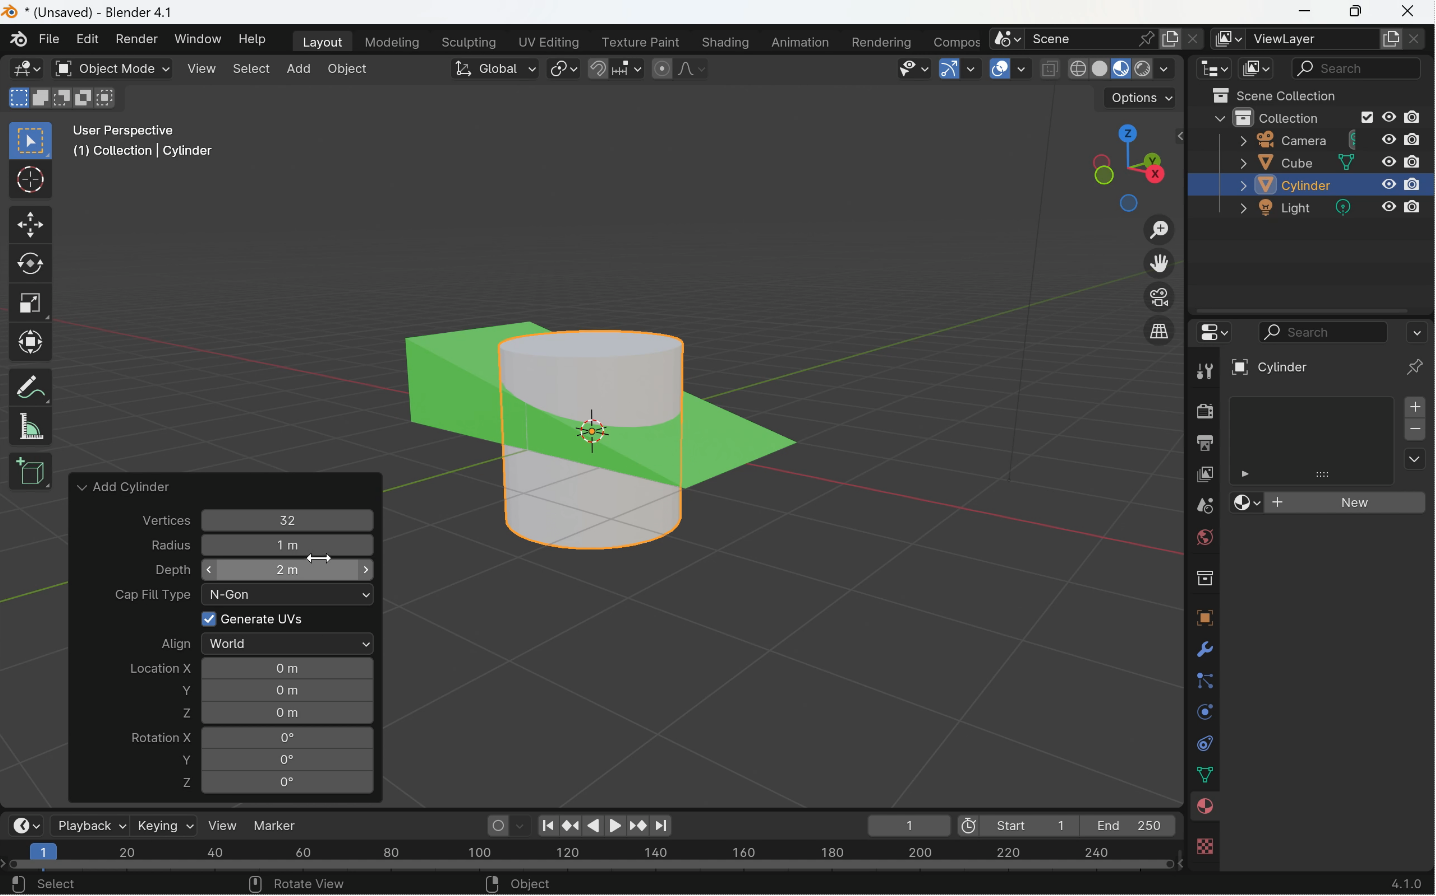Image resolution: width=1436 pixels, height=896 pixels.
Task: Open the viewport Options dropdown
Action: click(x=1141, y=98)
